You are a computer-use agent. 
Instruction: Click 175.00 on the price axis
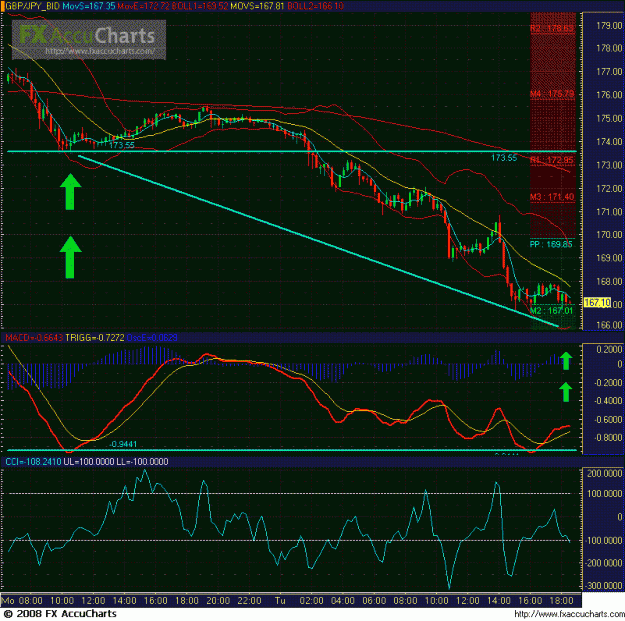[609, 118]
